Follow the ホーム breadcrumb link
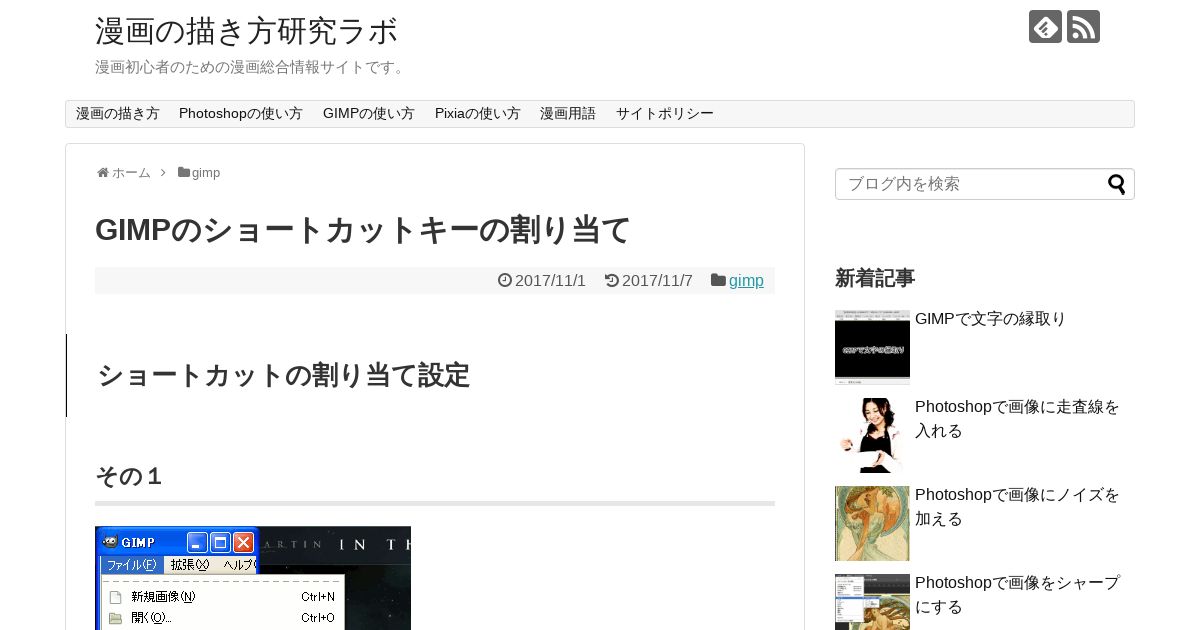Image resolution: width=1200 pixels, height=630 pixels. point(131,173)
